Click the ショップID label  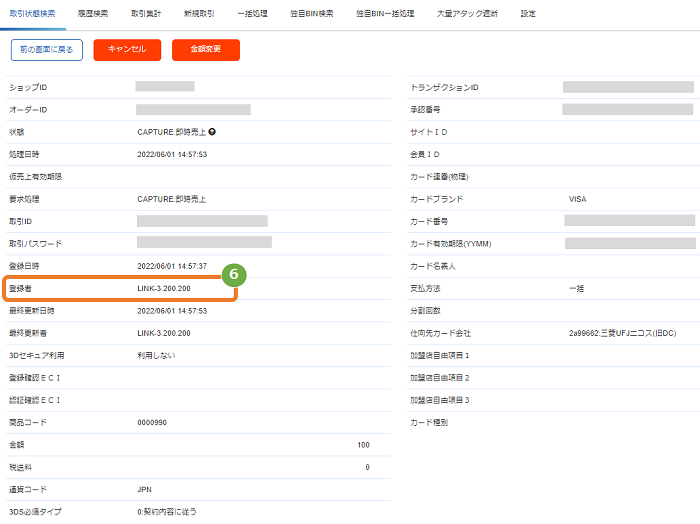28,87
